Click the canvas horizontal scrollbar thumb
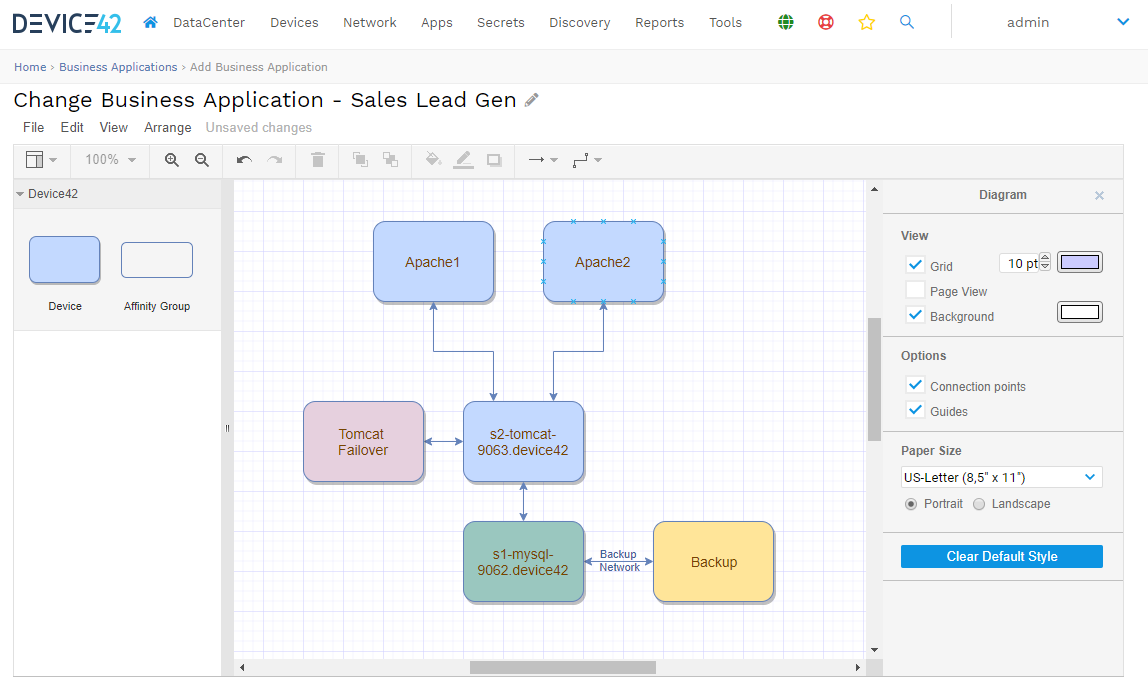This screenshot has height=686, width=1148. pyautogui.click(x=562, y=668)
